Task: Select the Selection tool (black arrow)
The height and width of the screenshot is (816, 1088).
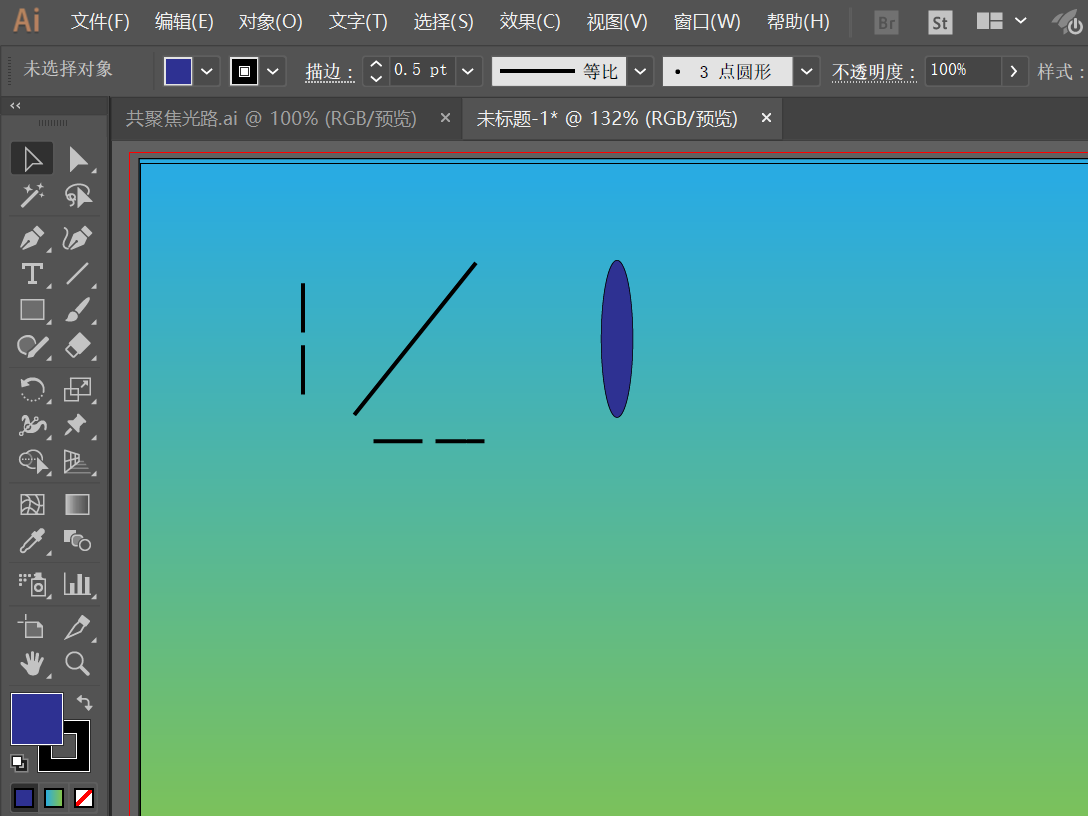Action: [32, 159]
